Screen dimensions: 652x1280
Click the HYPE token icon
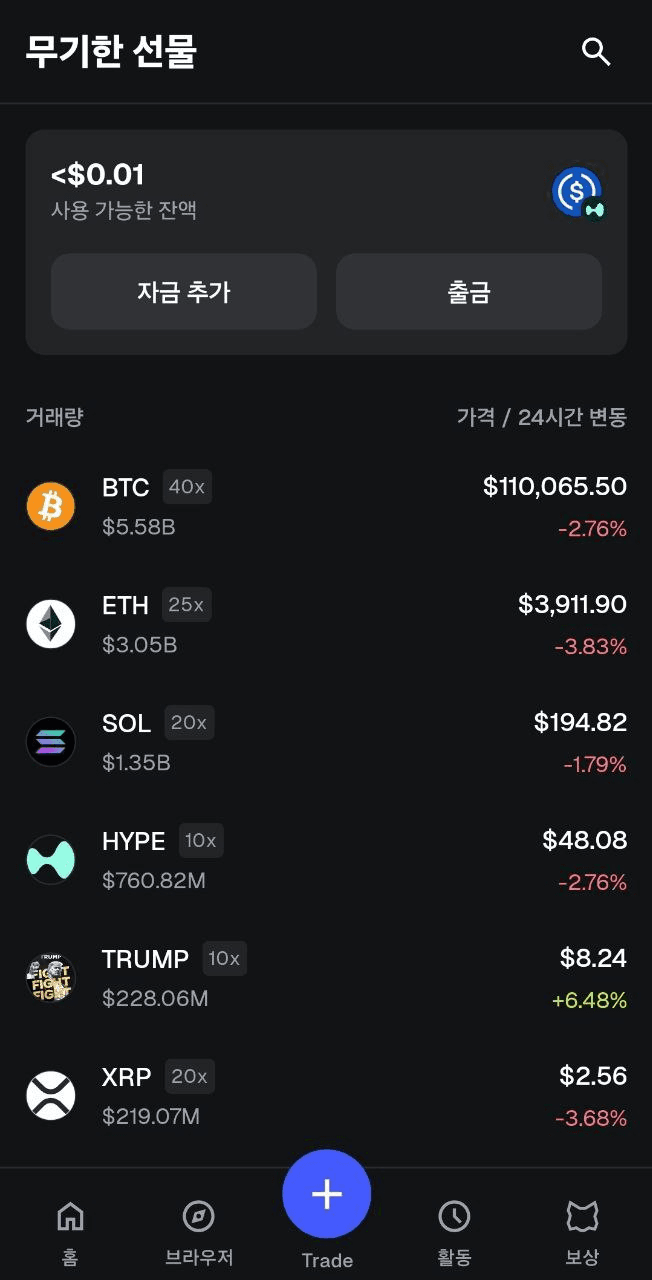(x=50, y=859)
